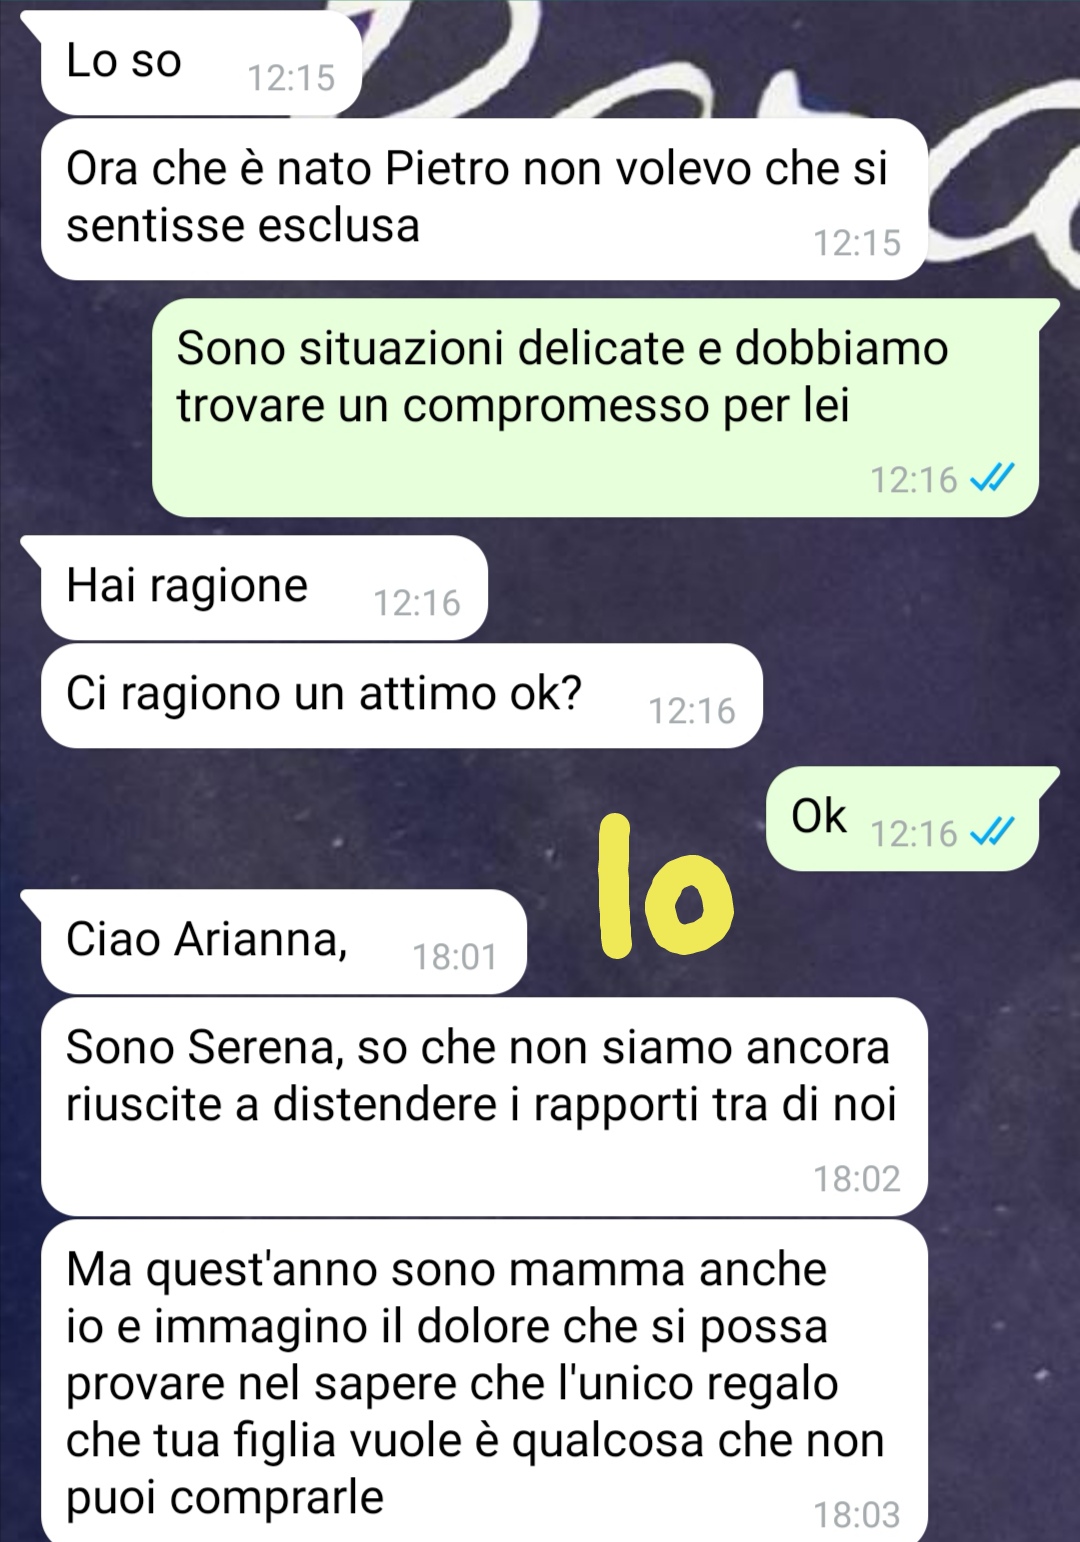Tap the 12:15 time beside 'Lo so'

291,78
